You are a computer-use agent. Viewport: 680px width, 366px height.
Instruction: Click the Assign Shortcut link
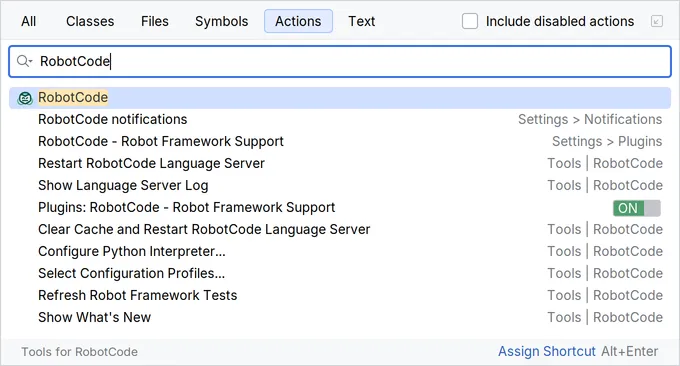click(x=546, y=351)
